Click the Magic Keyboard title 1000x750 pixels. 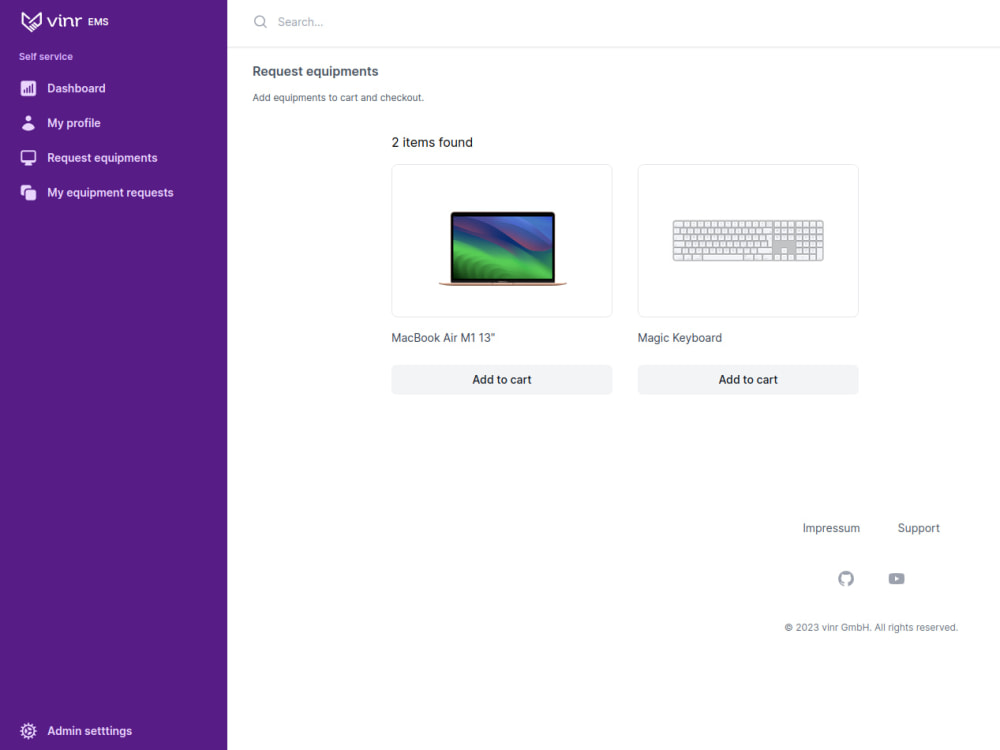(x=680, y=338)
